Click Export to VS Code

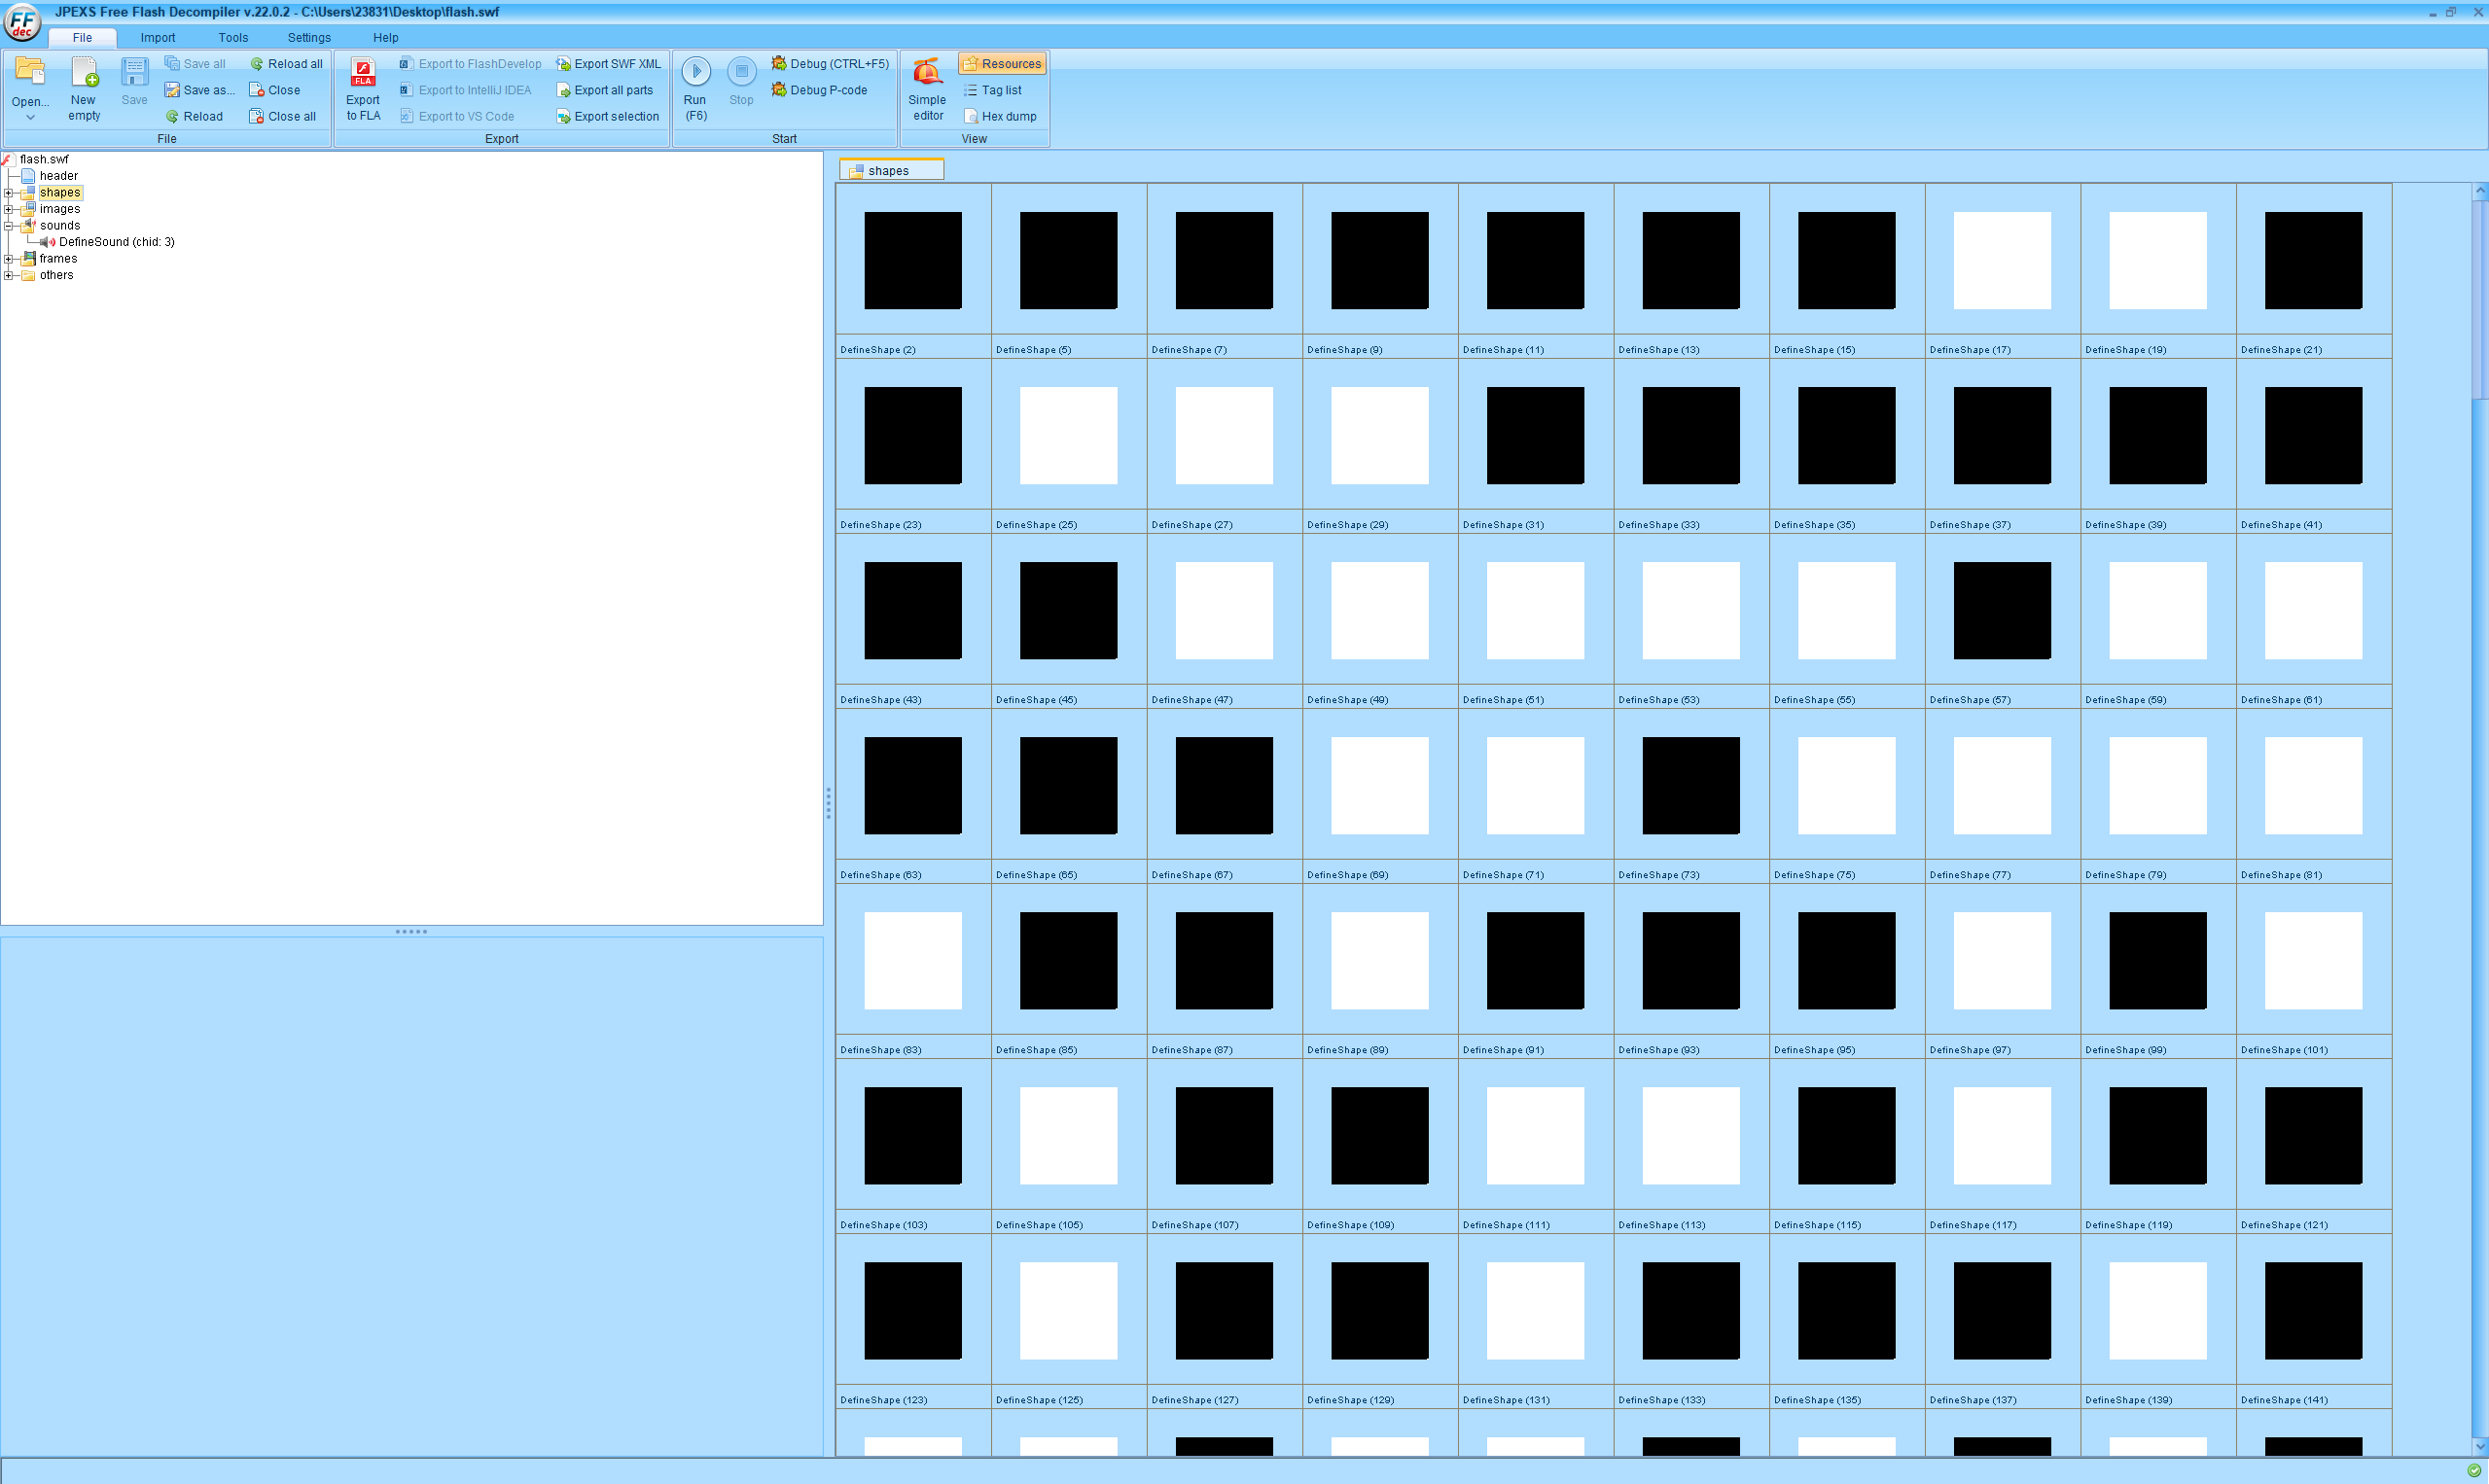point(457,117)
